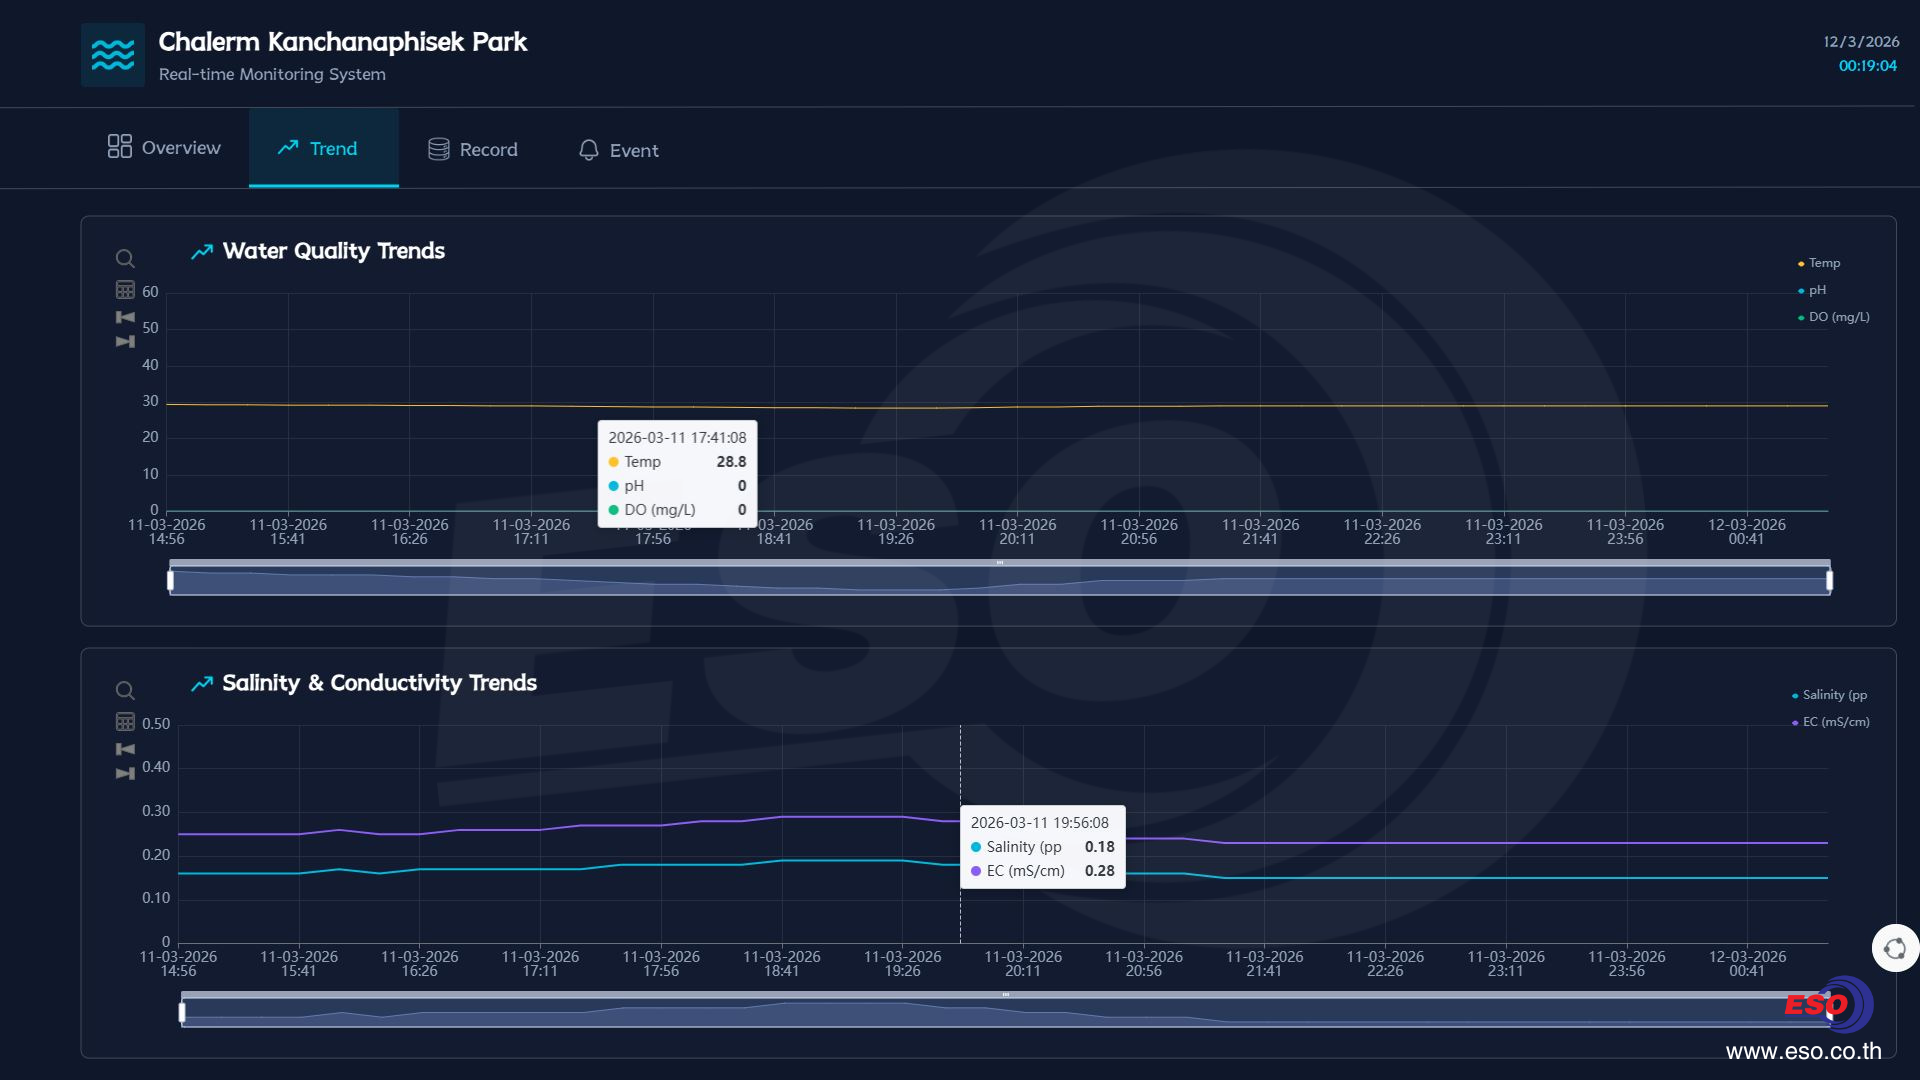
Task: Switch to the Overview tab
Action: point(165,148)
